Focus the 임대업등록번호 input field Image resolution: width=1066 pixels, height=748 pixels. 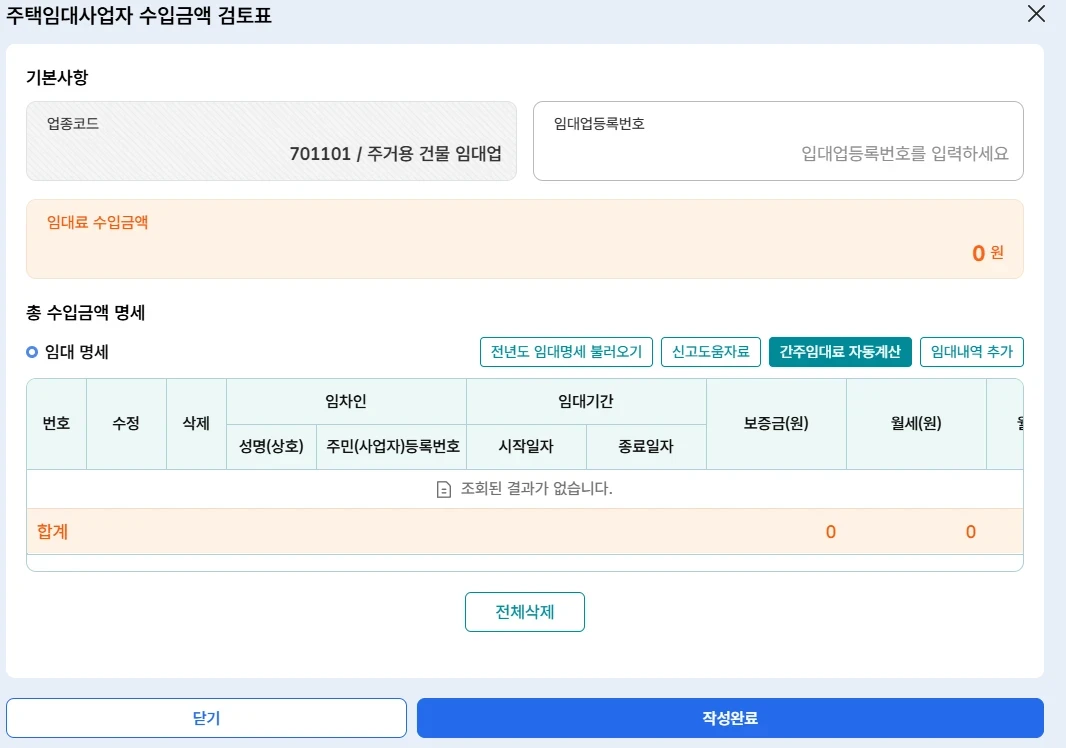[x=778, y=154]
